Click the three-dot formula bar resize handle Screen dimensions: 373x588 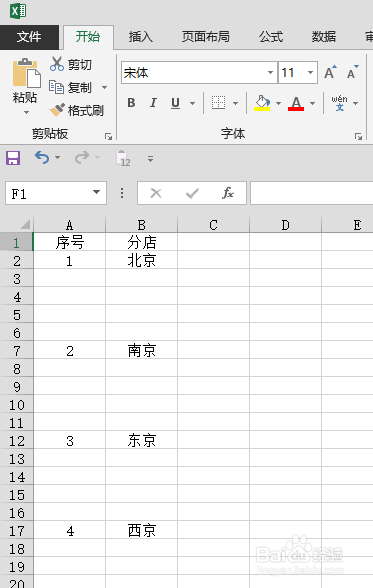pos(122,193)
